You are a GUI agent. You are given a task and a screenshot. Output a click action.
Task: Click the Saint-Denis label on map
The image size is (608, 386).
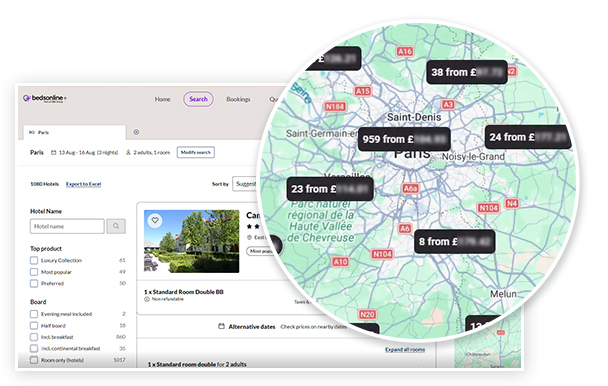(414, 117)
